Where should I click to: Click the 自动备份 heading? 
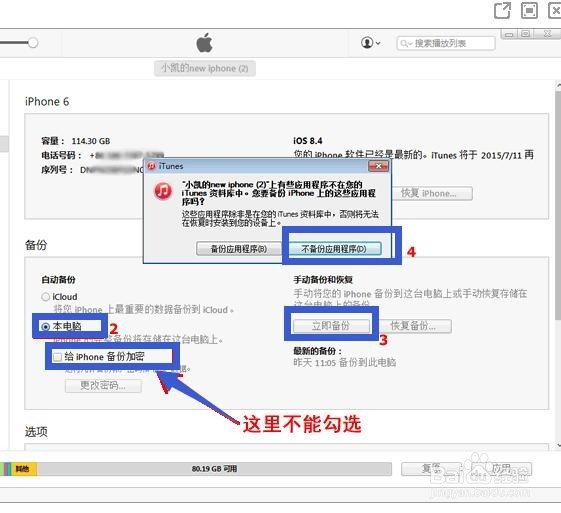click(58, 279)
